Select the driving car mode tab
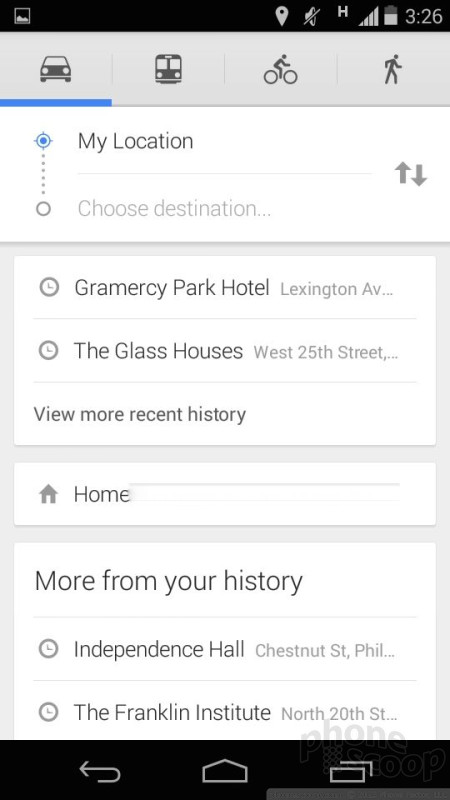 coord(56,69)
